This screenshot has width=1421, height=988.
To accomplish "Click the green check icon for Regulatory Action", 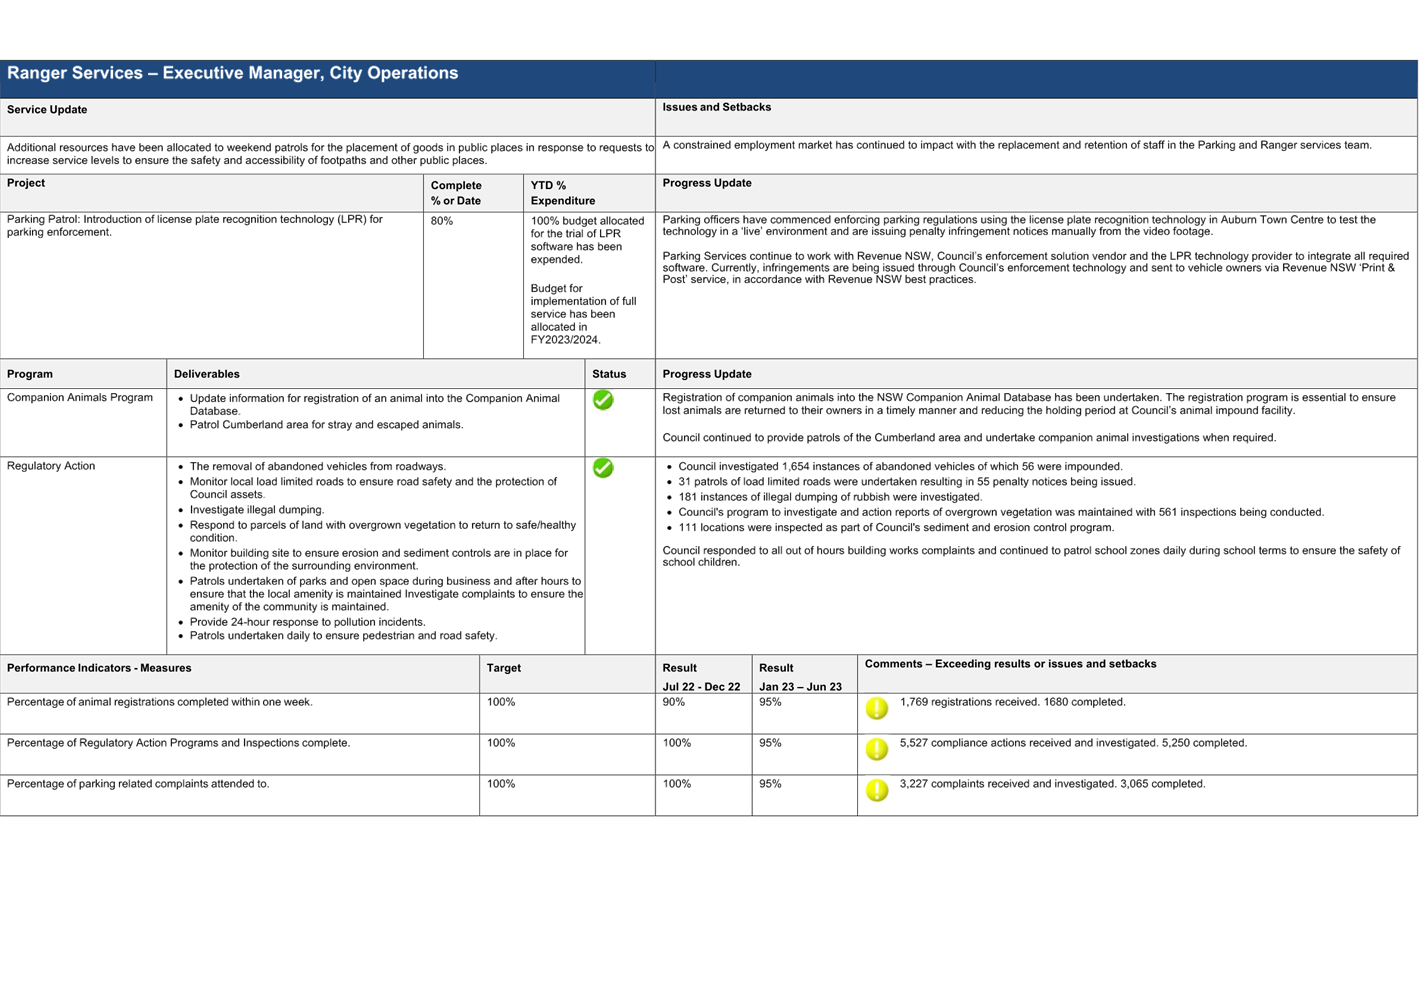I will tap(603, 468).
